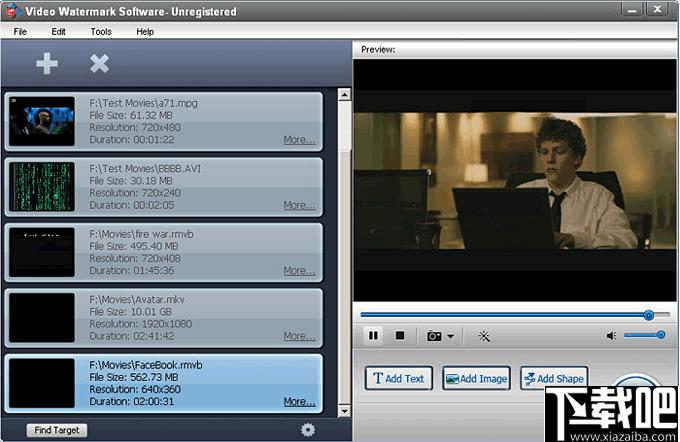The image size is (680, 442).
Task: Click the effects sparkle icon
Action: pos(484,336)
